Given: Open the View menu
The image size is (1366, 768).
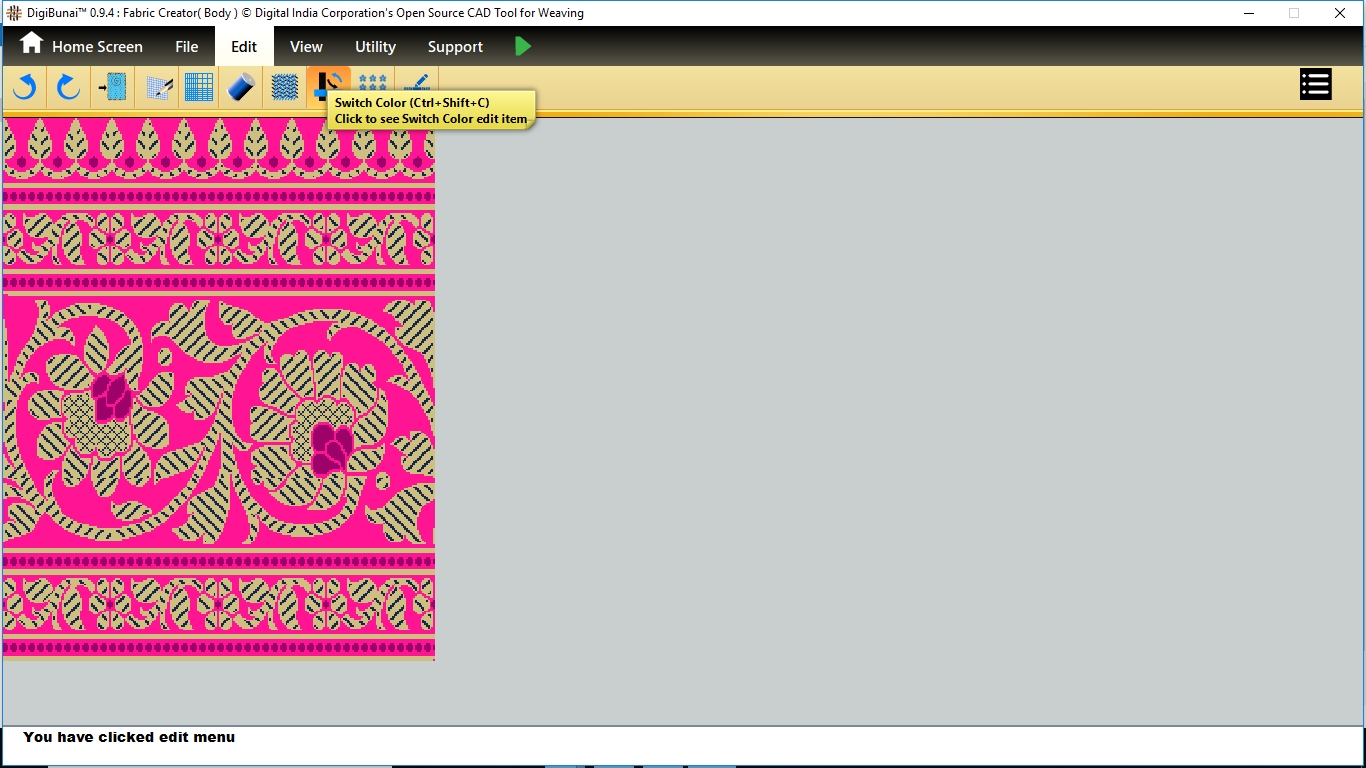Looking at the screenshot, I should (306, 47).
